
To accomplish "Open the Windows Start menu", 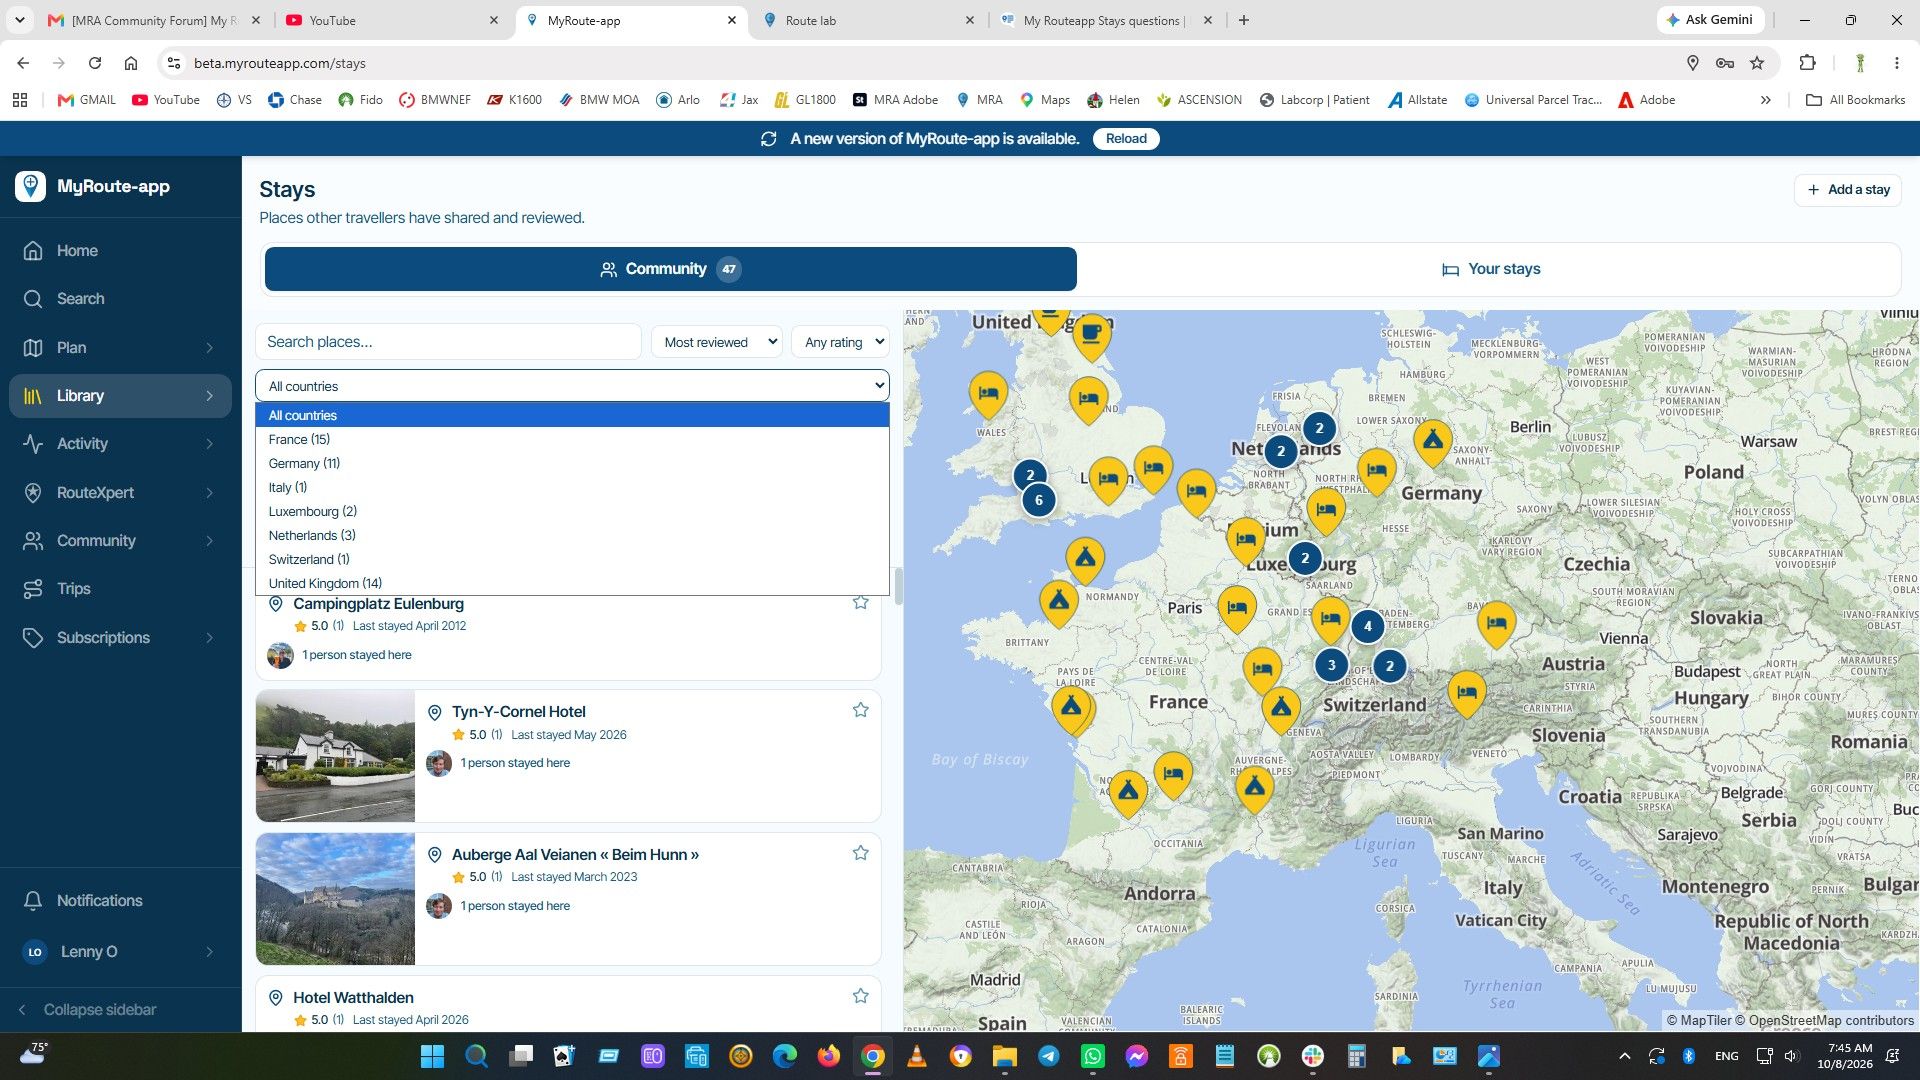I will (x=432, y=1056).
